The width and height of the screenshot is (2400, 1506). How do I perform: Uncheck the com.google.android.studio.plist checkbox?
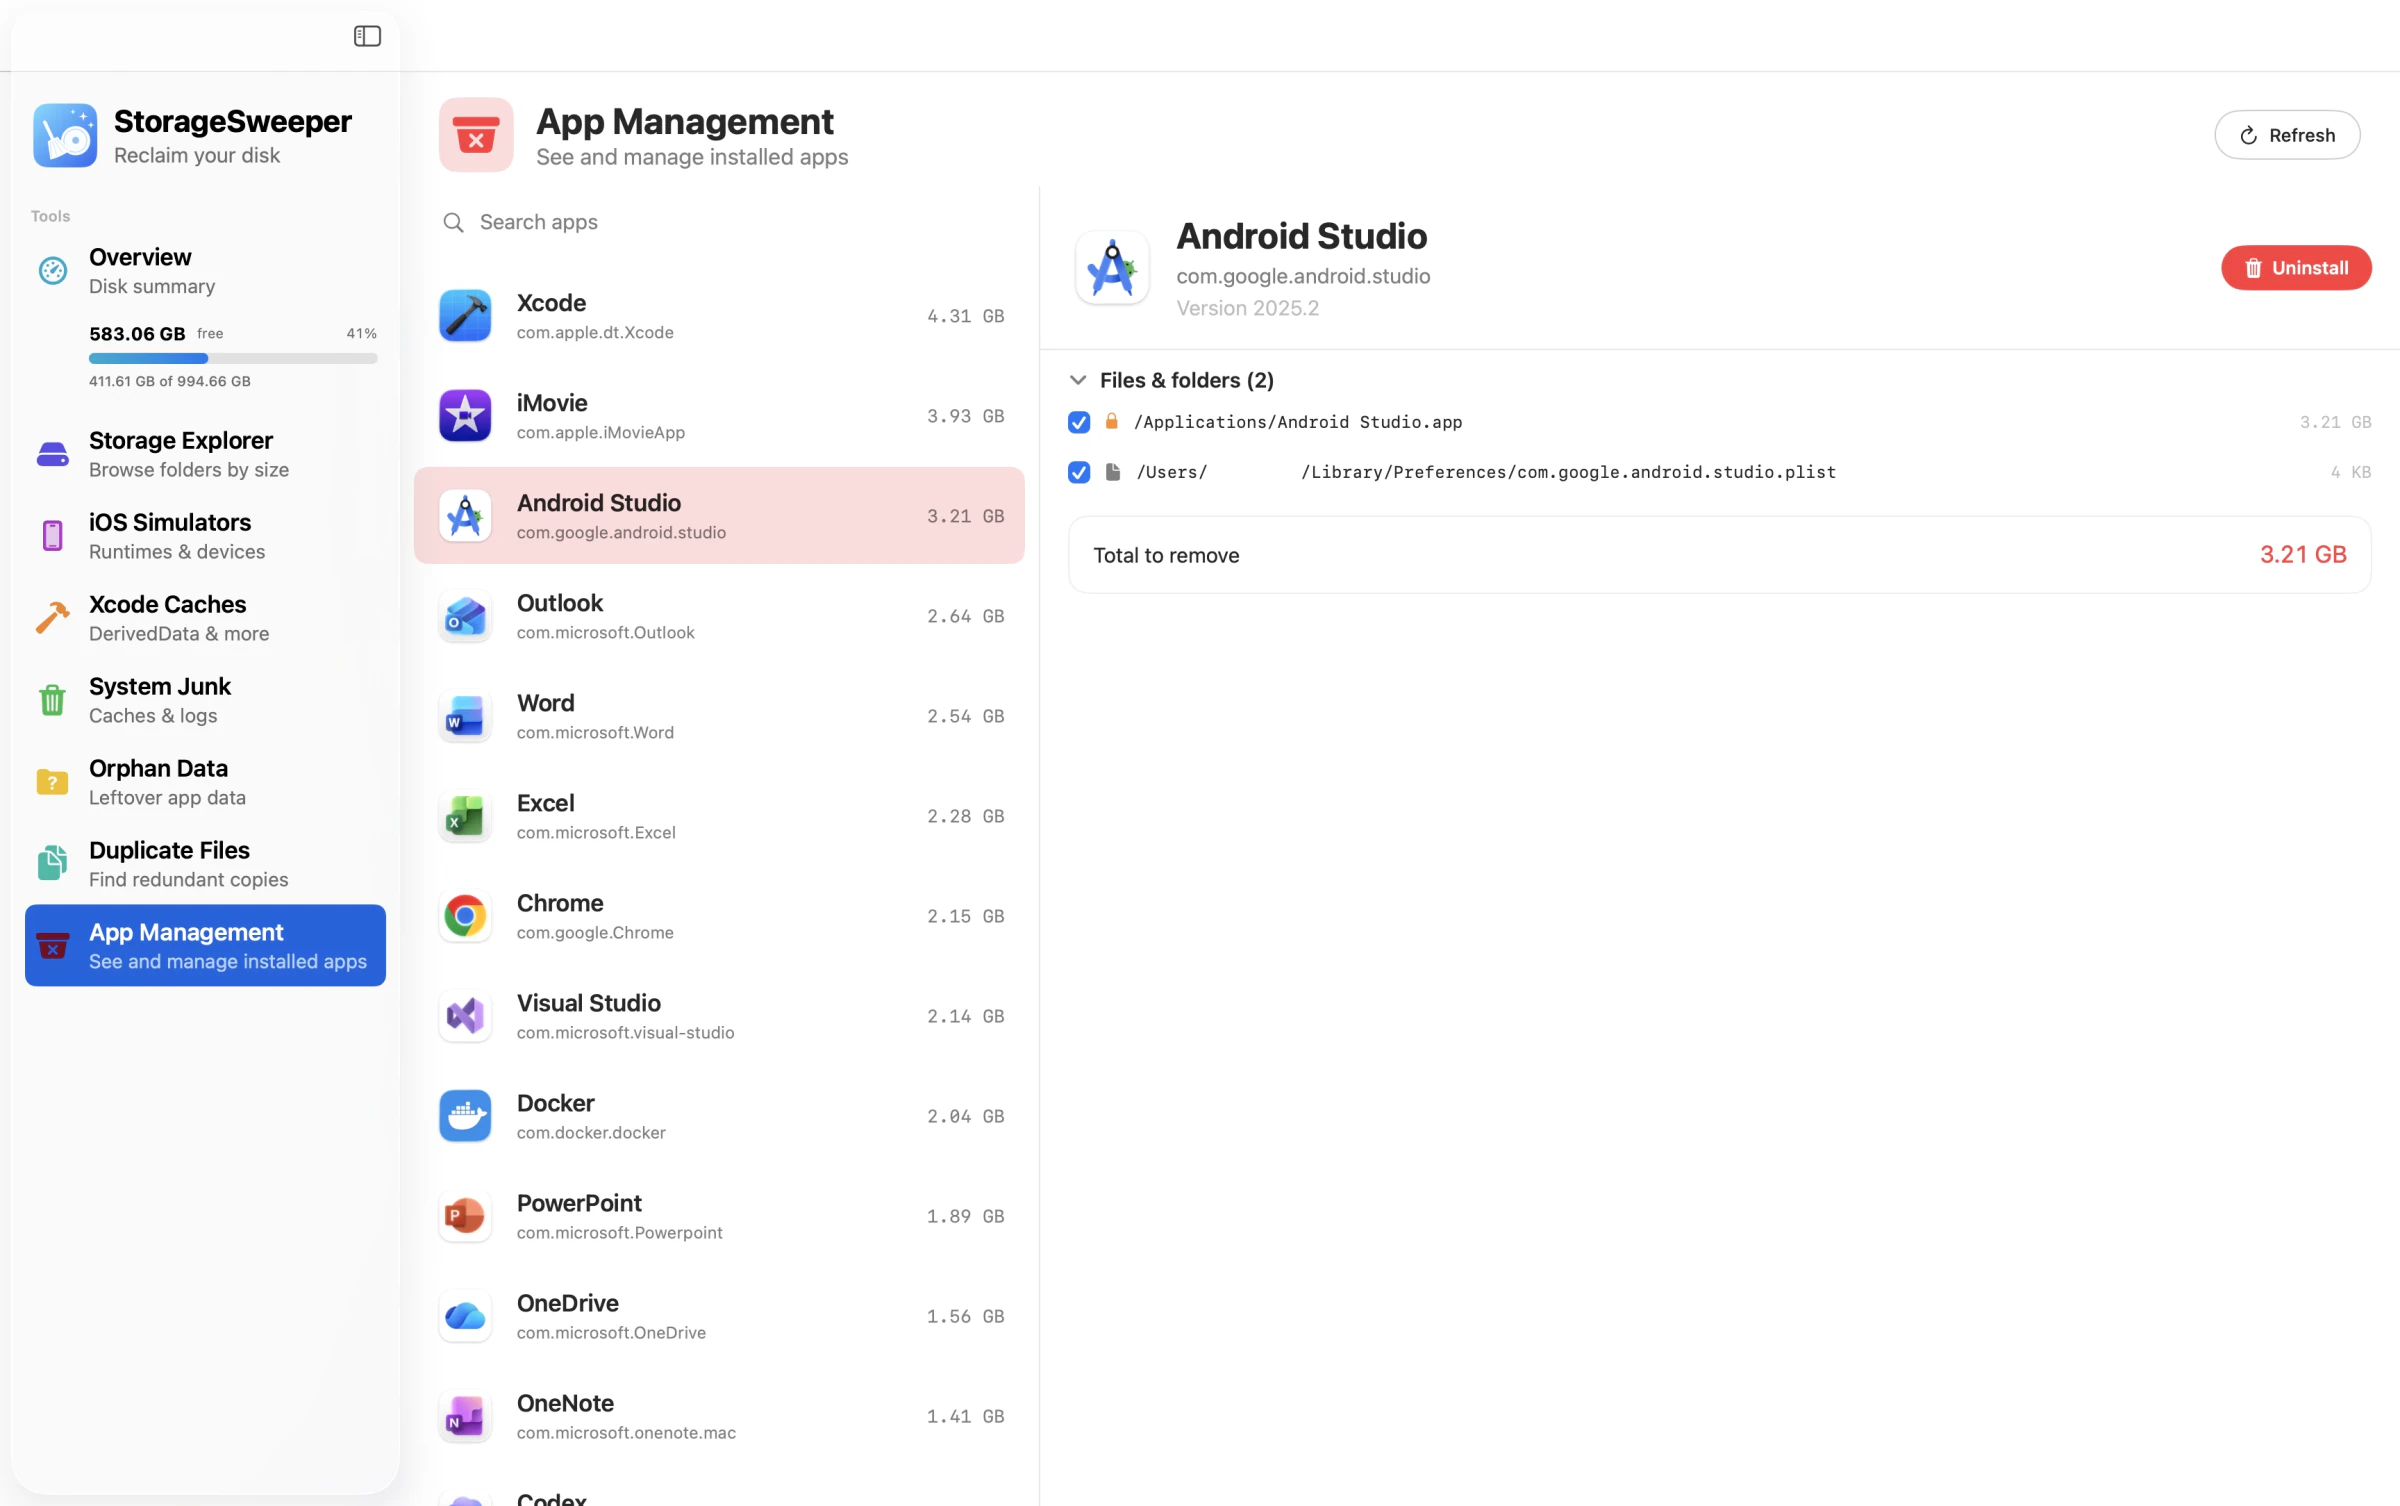point(1079,472)
